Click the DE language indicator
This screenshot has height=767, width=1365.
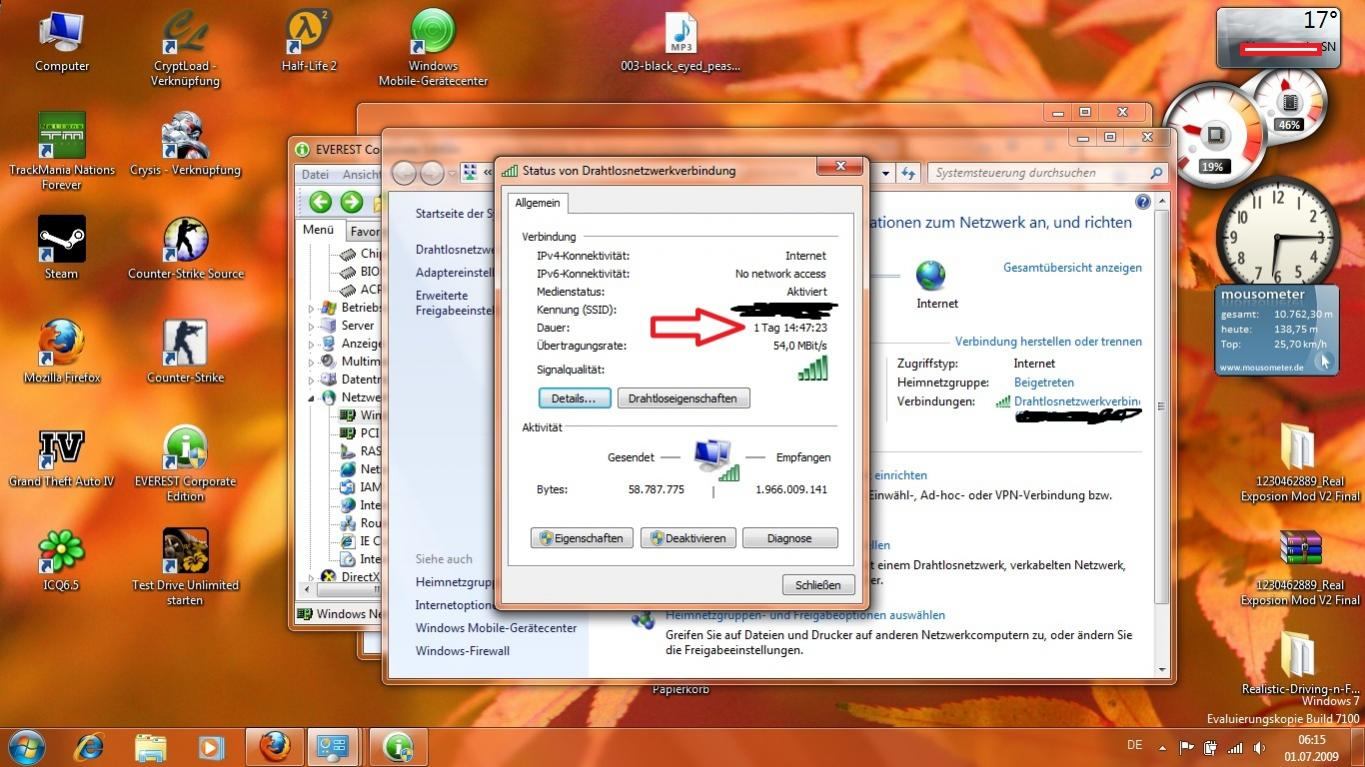pyautogui.click(x=1134, y=745)
